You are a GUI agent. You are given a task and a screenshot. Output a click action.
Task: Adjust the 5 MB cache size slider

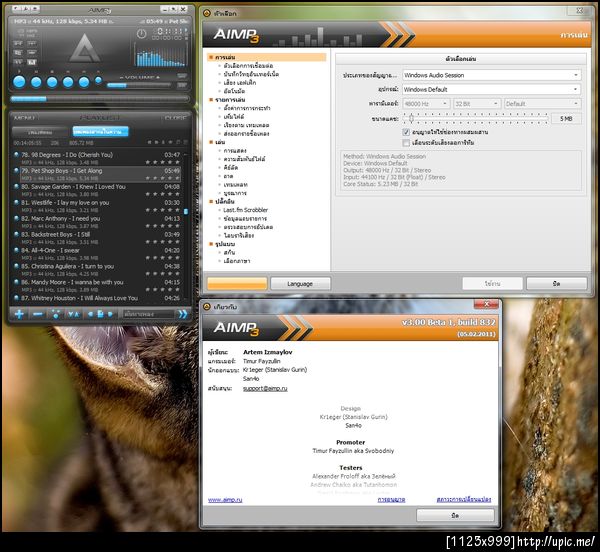[411, 119]
